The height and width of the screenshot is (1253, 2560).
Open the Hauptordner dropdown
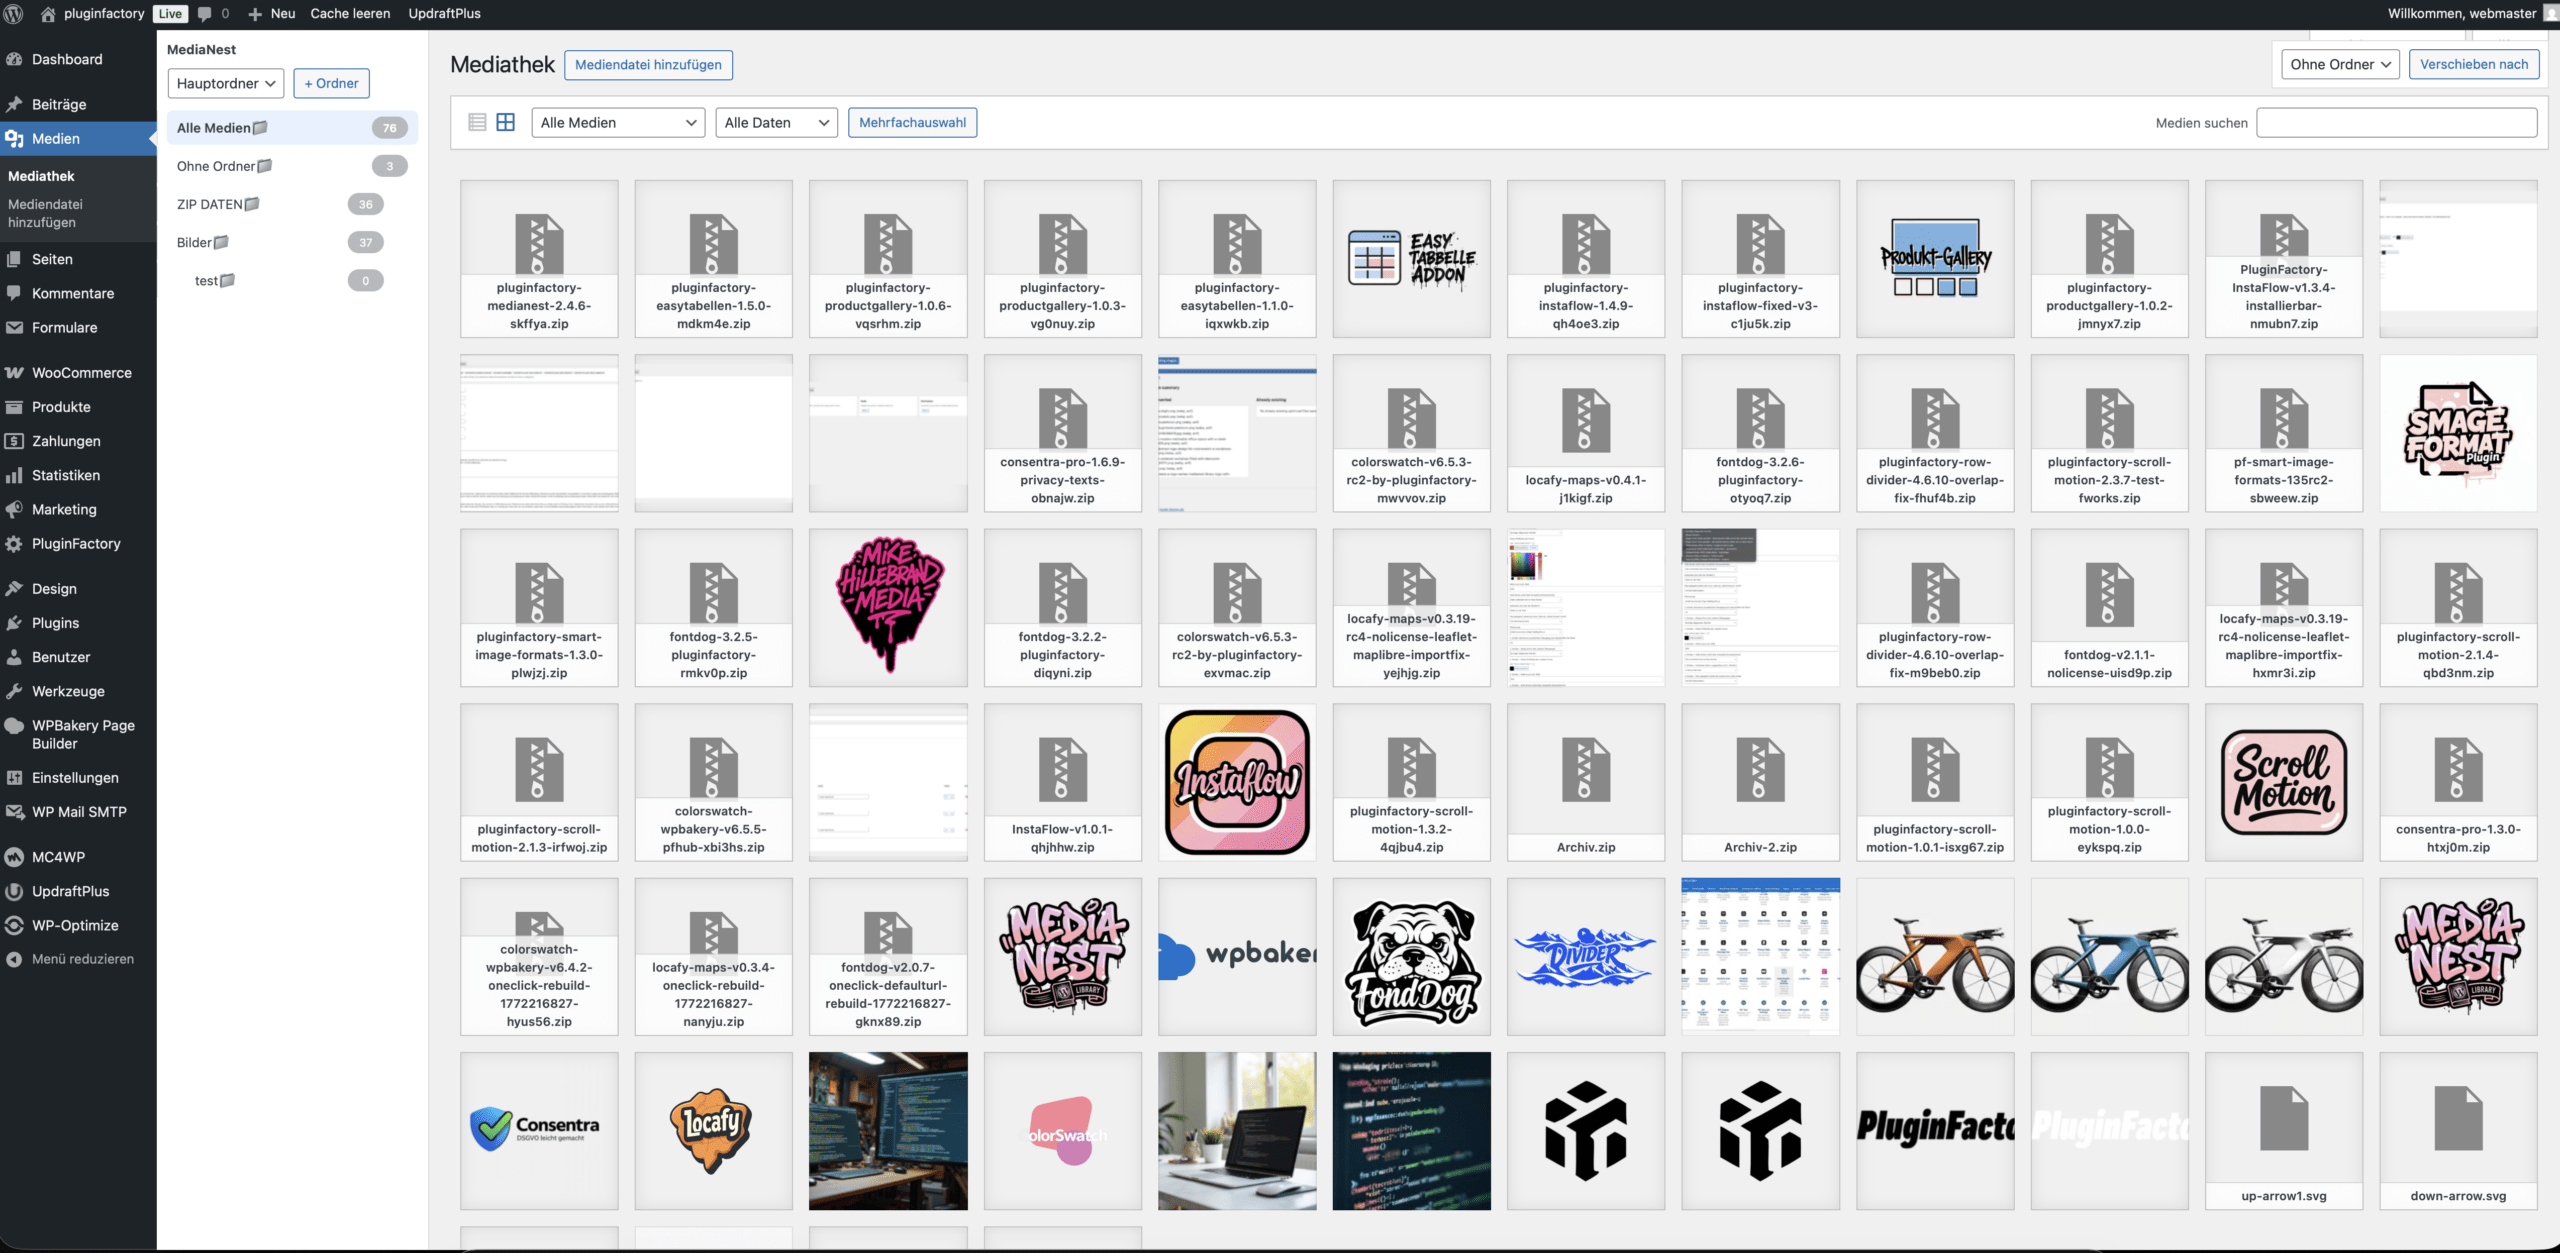[x=226, y=83]
